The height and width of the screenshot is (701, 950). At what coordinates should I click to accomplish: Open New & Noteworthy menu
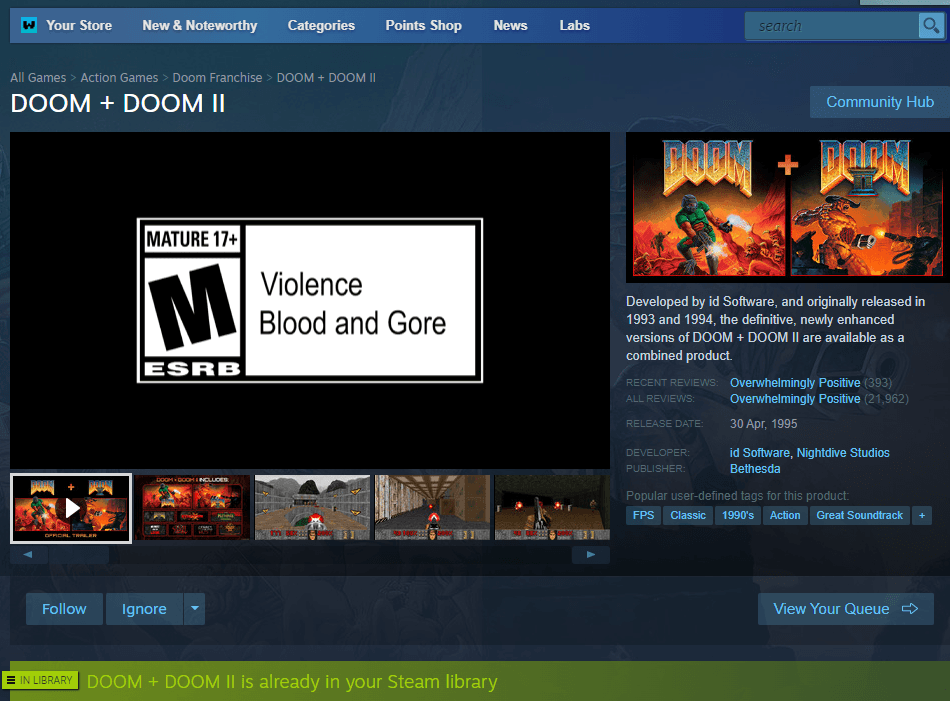(x=199, y=25)
